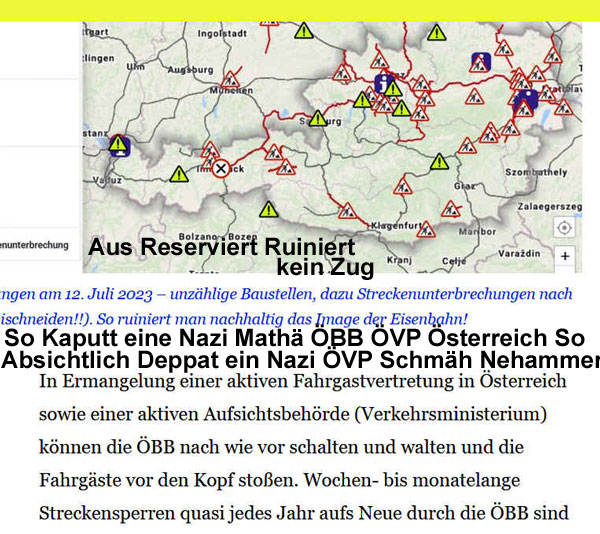The image size is (600, 534).
Task: Click the construction sign west of Klagenfurt
Action: click(347, 211)
